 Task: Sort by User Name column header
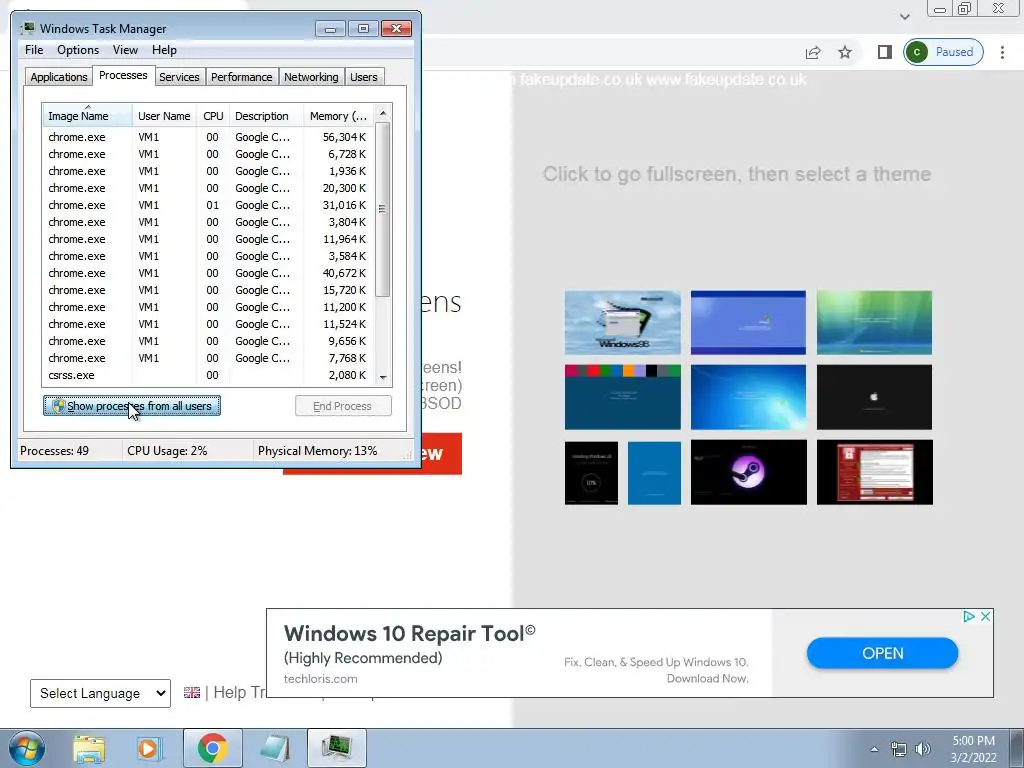coord(164,116)
